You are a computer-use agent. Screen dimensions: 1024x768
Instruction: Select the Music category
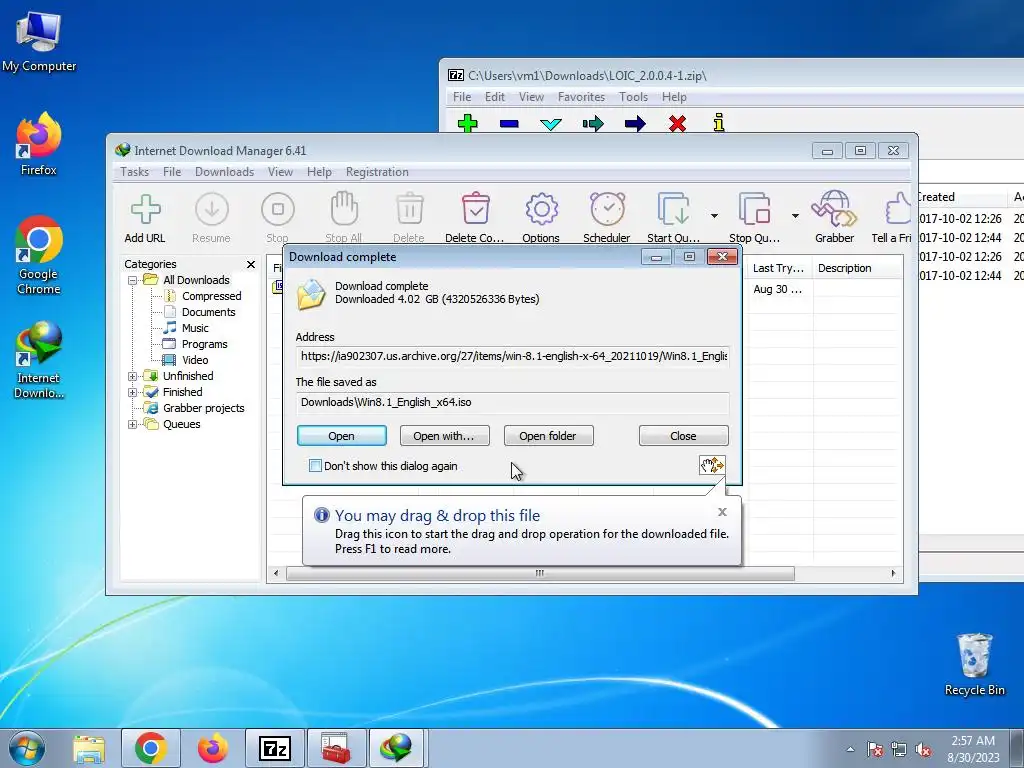[x=195, y=328]
